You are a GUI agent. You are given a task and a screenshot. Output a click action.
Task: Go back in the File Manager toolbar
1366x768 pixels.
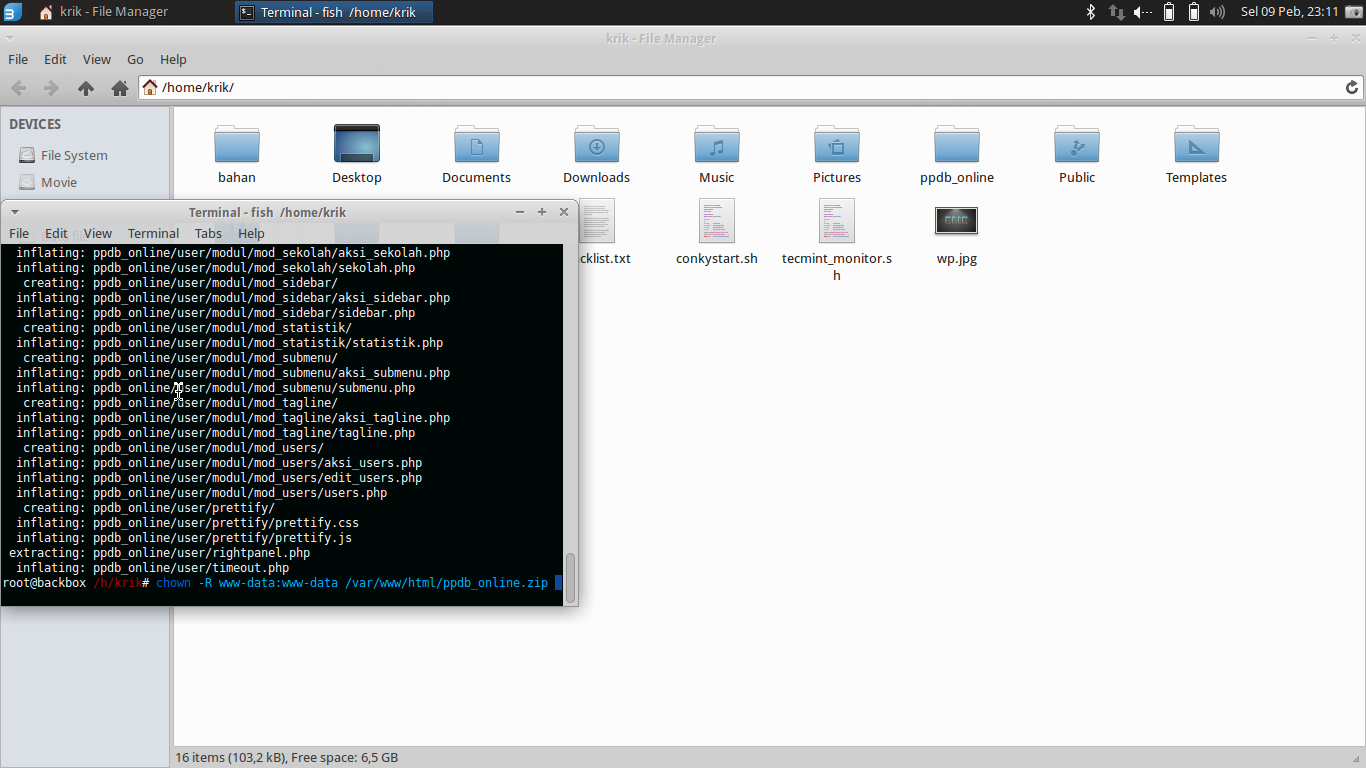[x=18, y=88]
